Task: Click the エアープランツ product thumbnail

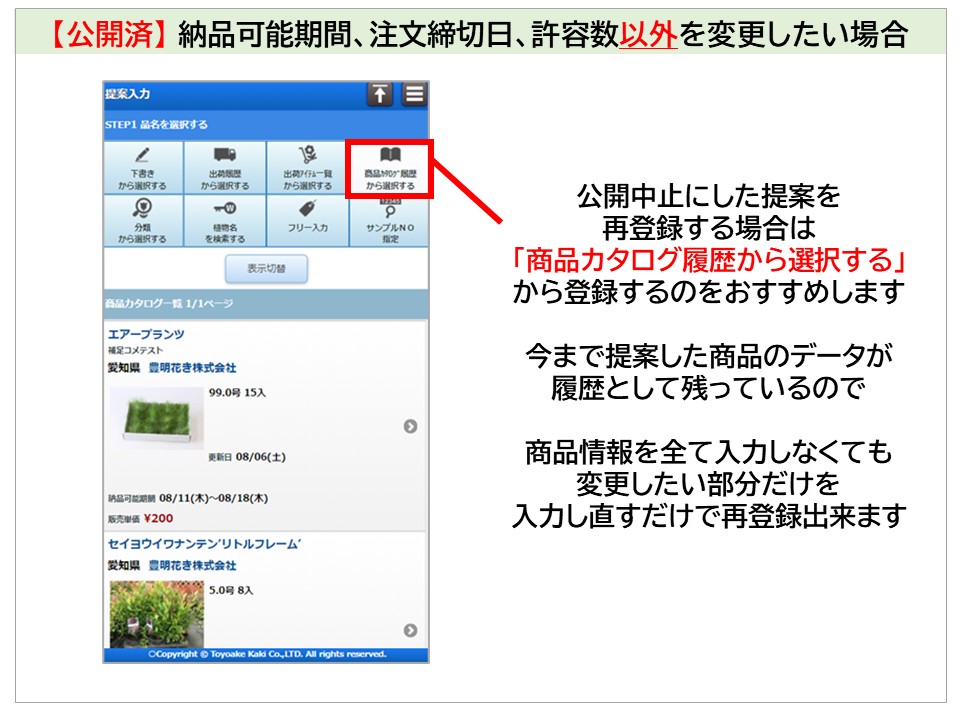Action: tap(154, 419)
